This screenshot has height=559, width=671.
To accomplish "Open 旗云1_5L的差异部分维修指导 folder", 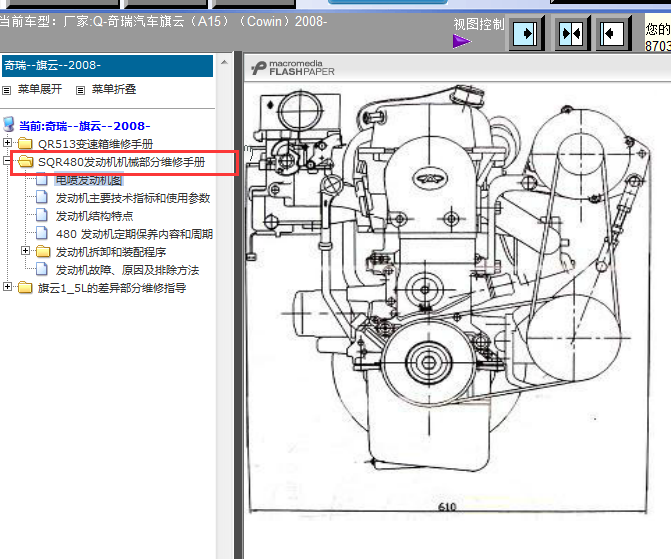I will [x=112, y=288].
